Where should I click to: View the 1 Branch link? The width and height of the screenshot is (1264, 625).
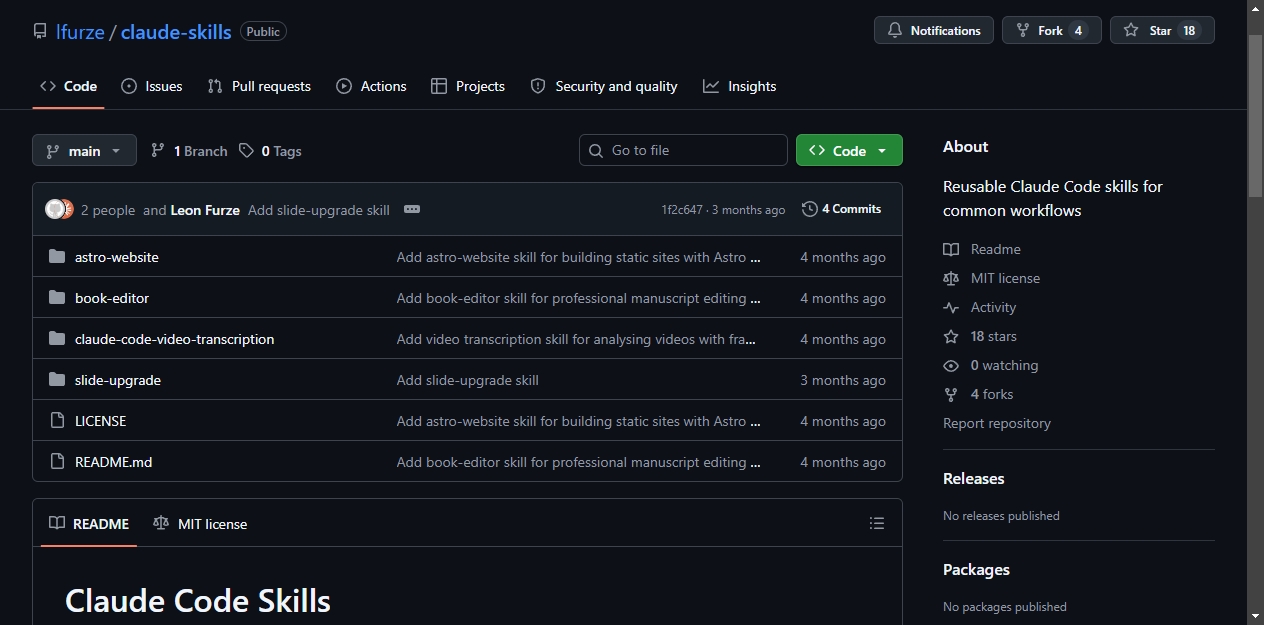[x=189, y=151]
